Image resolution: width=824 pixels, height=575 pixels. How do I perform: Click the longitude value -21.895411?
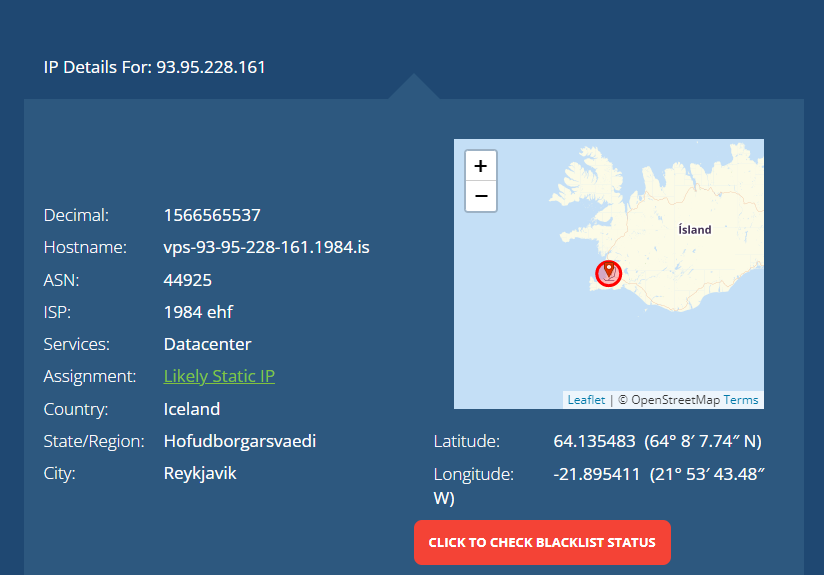597,474
